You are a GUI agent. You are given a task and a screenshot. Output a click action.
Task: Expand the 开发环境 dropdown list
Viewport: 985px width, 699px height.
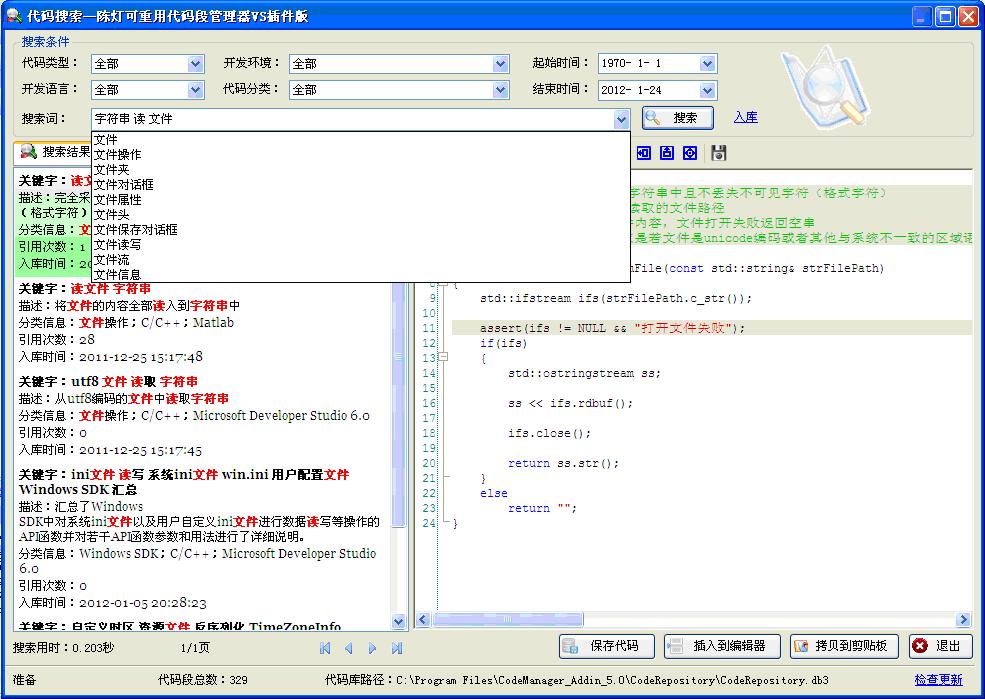coord(501,64)
